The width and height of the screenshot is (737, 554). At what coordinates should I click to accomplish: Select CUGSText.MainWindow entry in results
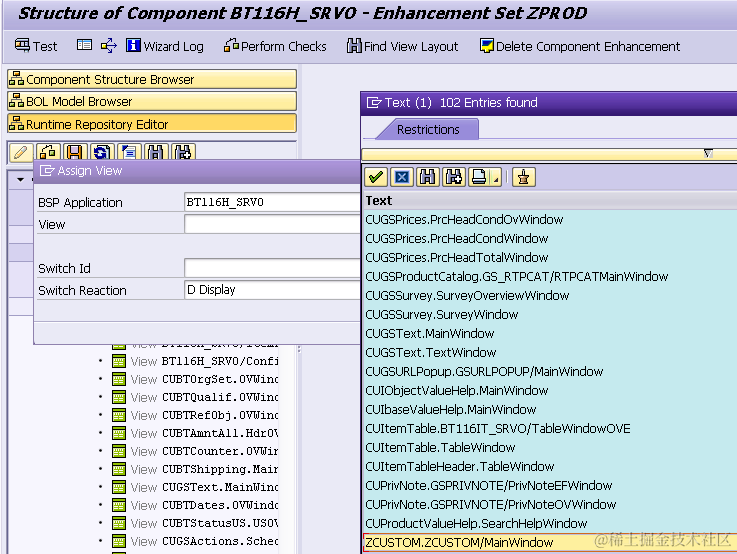point(430,334)
